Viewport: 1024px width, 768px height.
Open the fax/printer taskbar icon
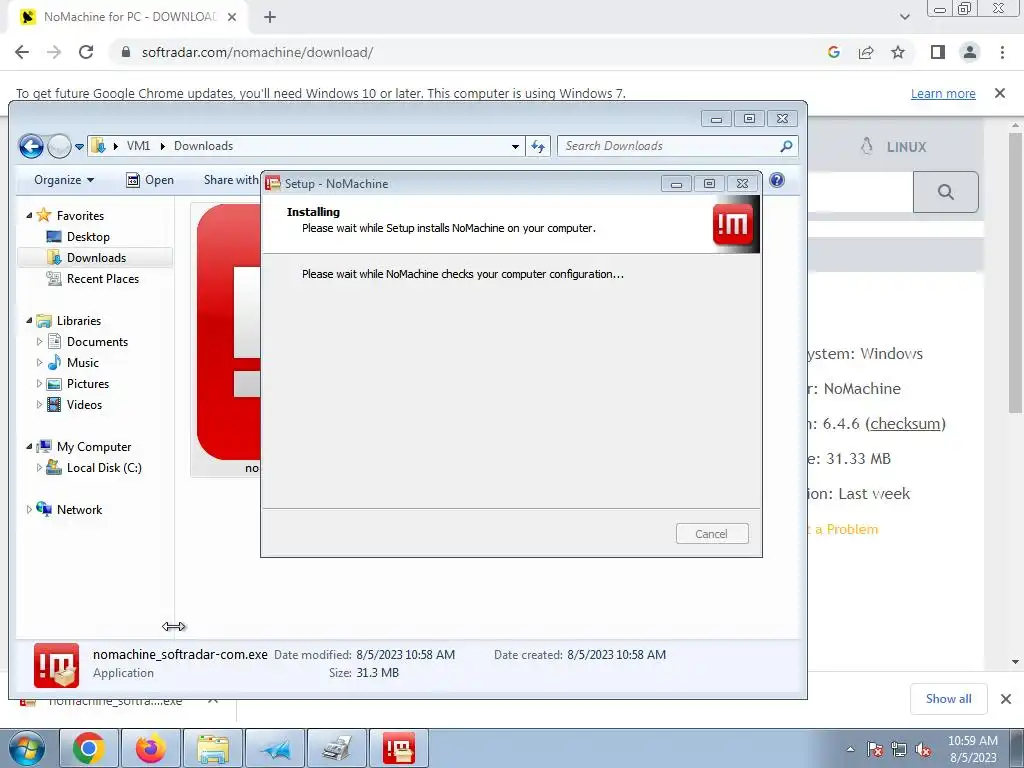pyautogui.click(x=337, y=748)
